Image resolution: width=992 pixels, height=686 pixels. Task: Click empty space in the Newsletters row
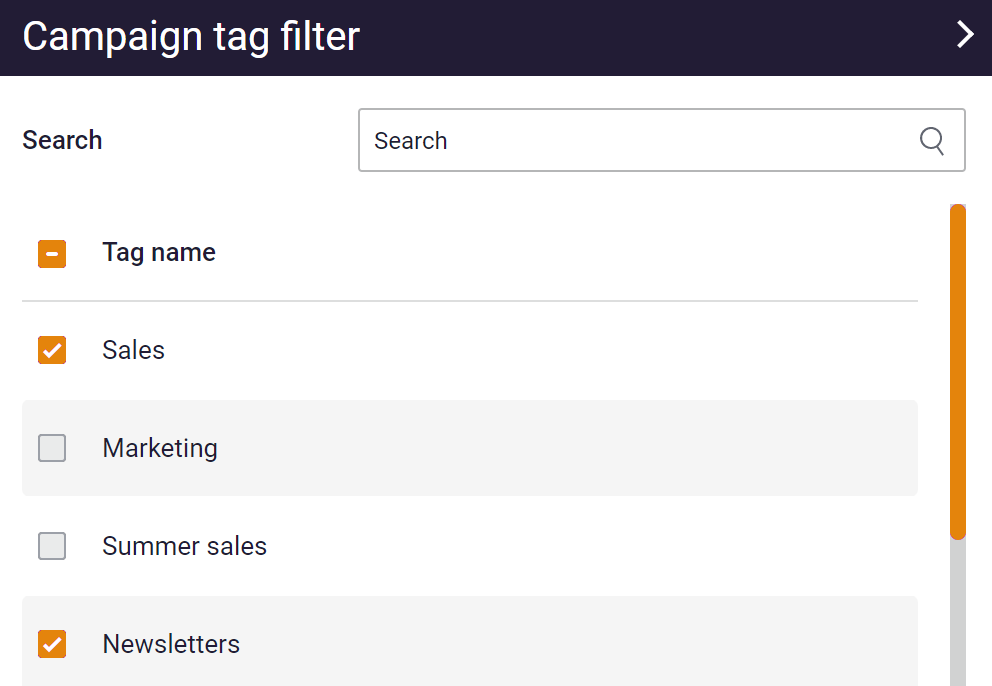(569, 642)
